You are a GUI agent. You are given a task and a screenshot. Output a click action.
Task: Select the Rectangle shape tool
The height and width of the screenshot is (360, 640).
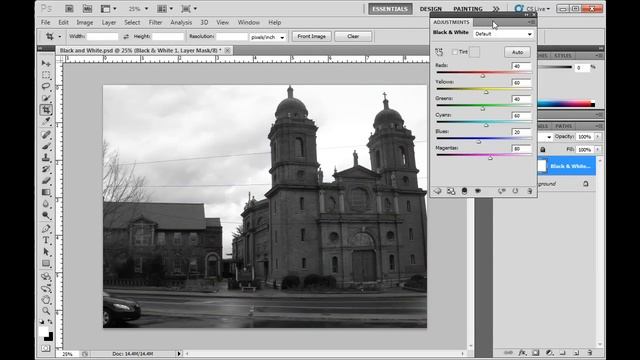click(46, 263)
